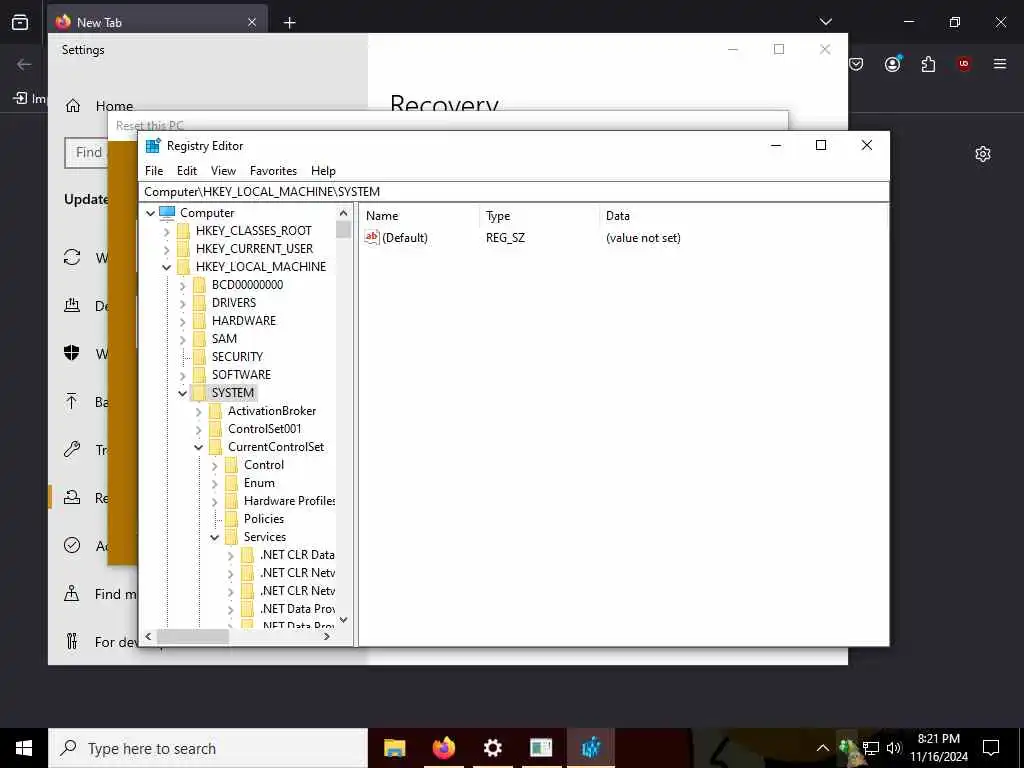
Task: Expand the SOFTWARE key chevron
Action: pyautogui.click(x=183, y=375)
